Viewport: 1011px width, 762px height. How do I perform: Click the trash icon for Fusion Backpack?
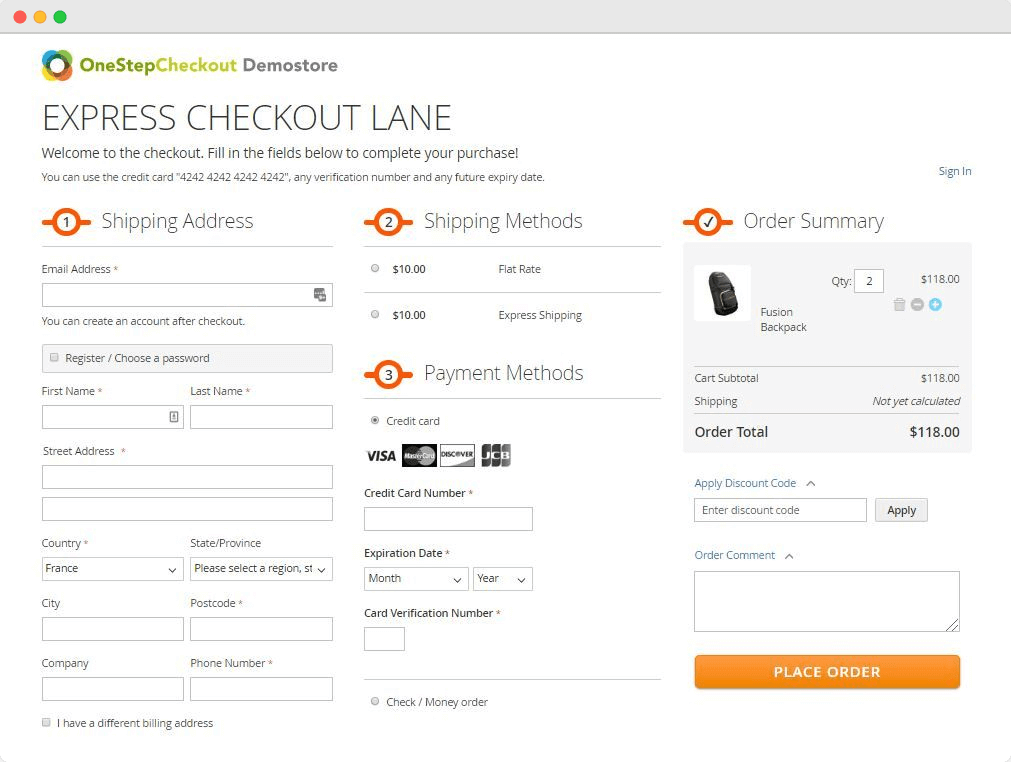point(899,304)
